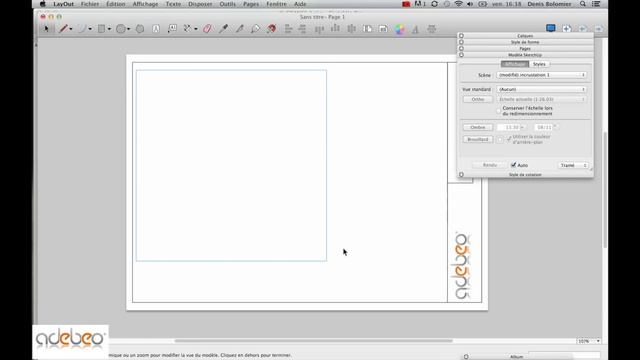Click the fog color swatch
This screenshot has width=640, height=360.
pos(500,139)
